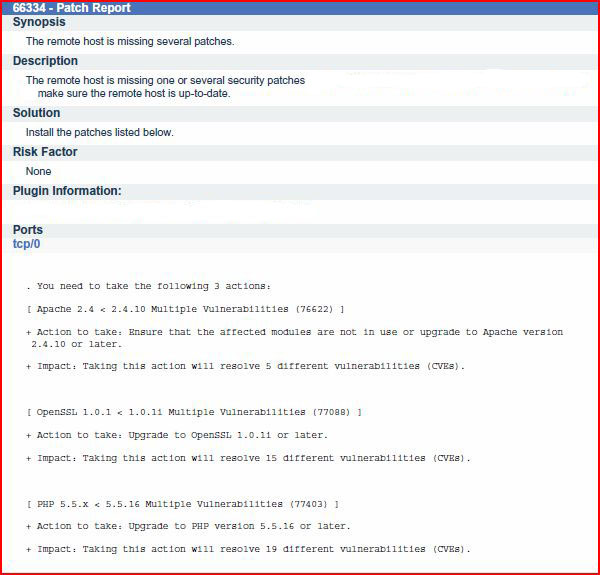The image size is (600, 575).
Task: Click 'Upgrade to OpenSSL 1.0.1i or later'
Action: pos(228,435)
